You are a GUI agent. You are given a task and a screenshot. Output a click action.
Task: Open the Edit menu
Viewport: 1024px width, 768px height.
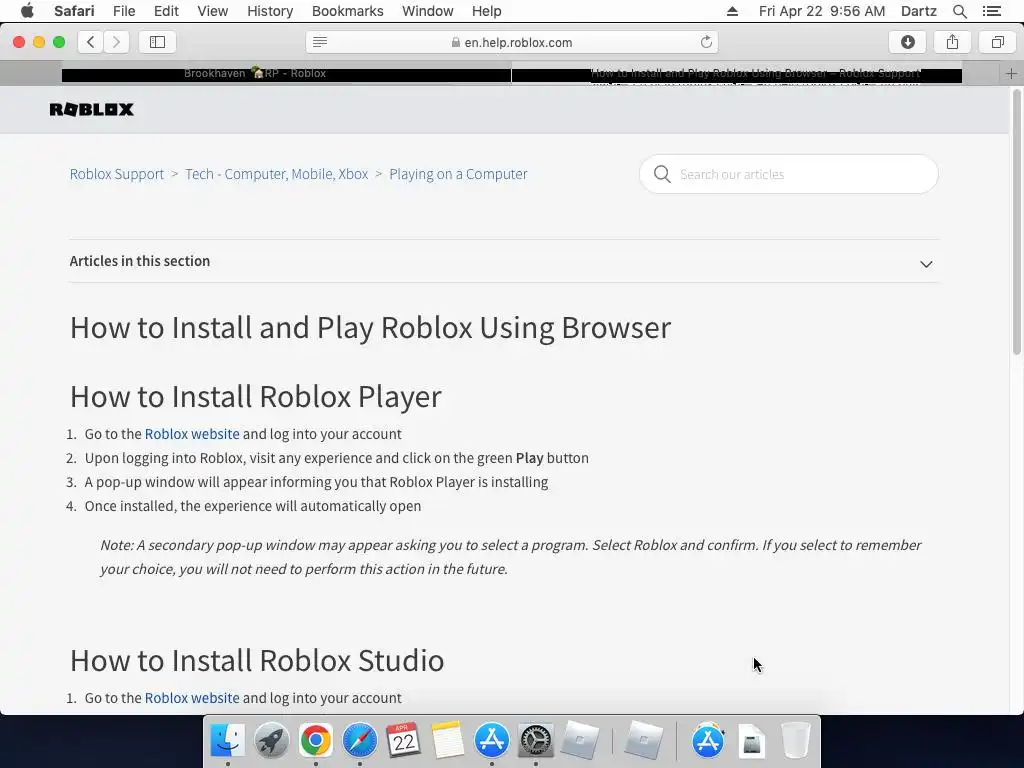[x=167, y=11]
